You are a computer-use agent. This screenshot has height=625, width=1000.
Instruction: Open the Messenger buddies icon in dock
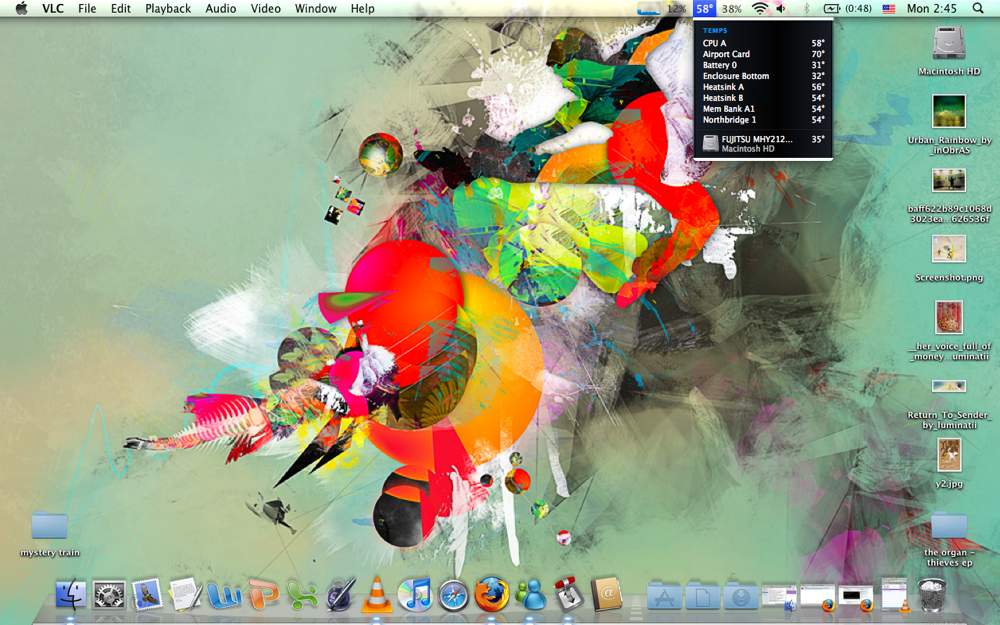coord(530,594)
